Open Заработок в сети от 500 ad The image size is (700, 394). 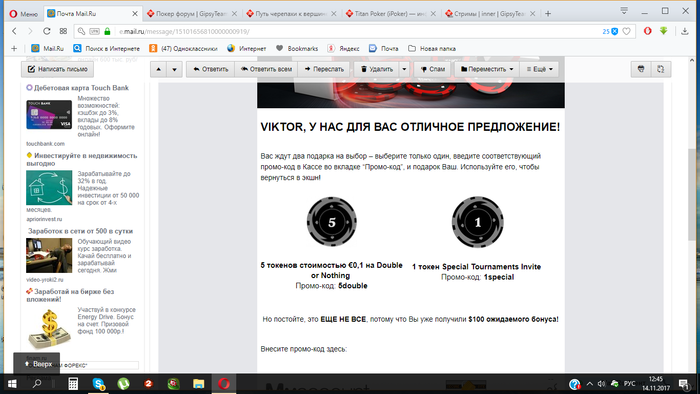pos(80,231)
